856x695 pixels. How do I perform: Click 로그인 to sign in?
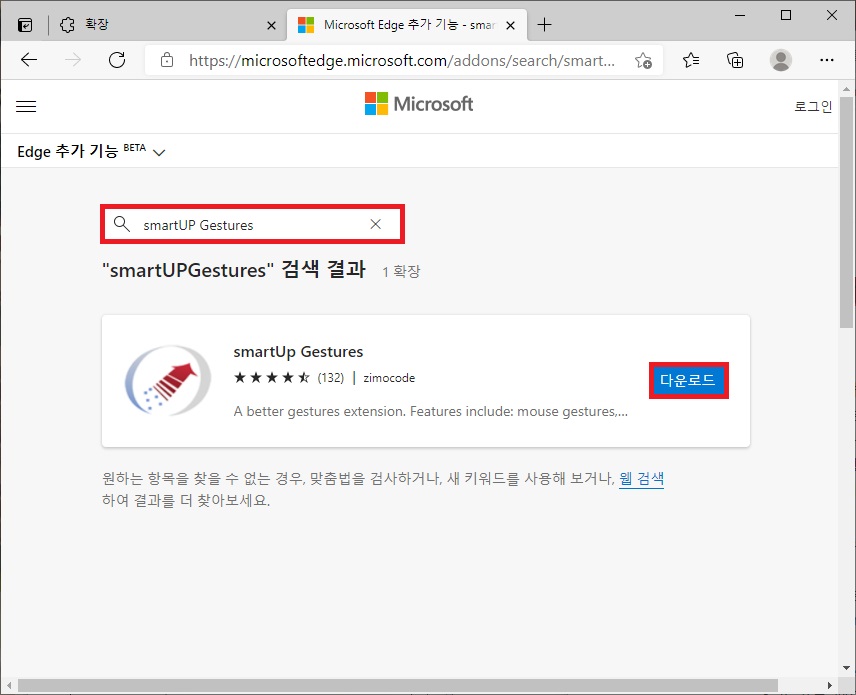[x=813, y=106]
